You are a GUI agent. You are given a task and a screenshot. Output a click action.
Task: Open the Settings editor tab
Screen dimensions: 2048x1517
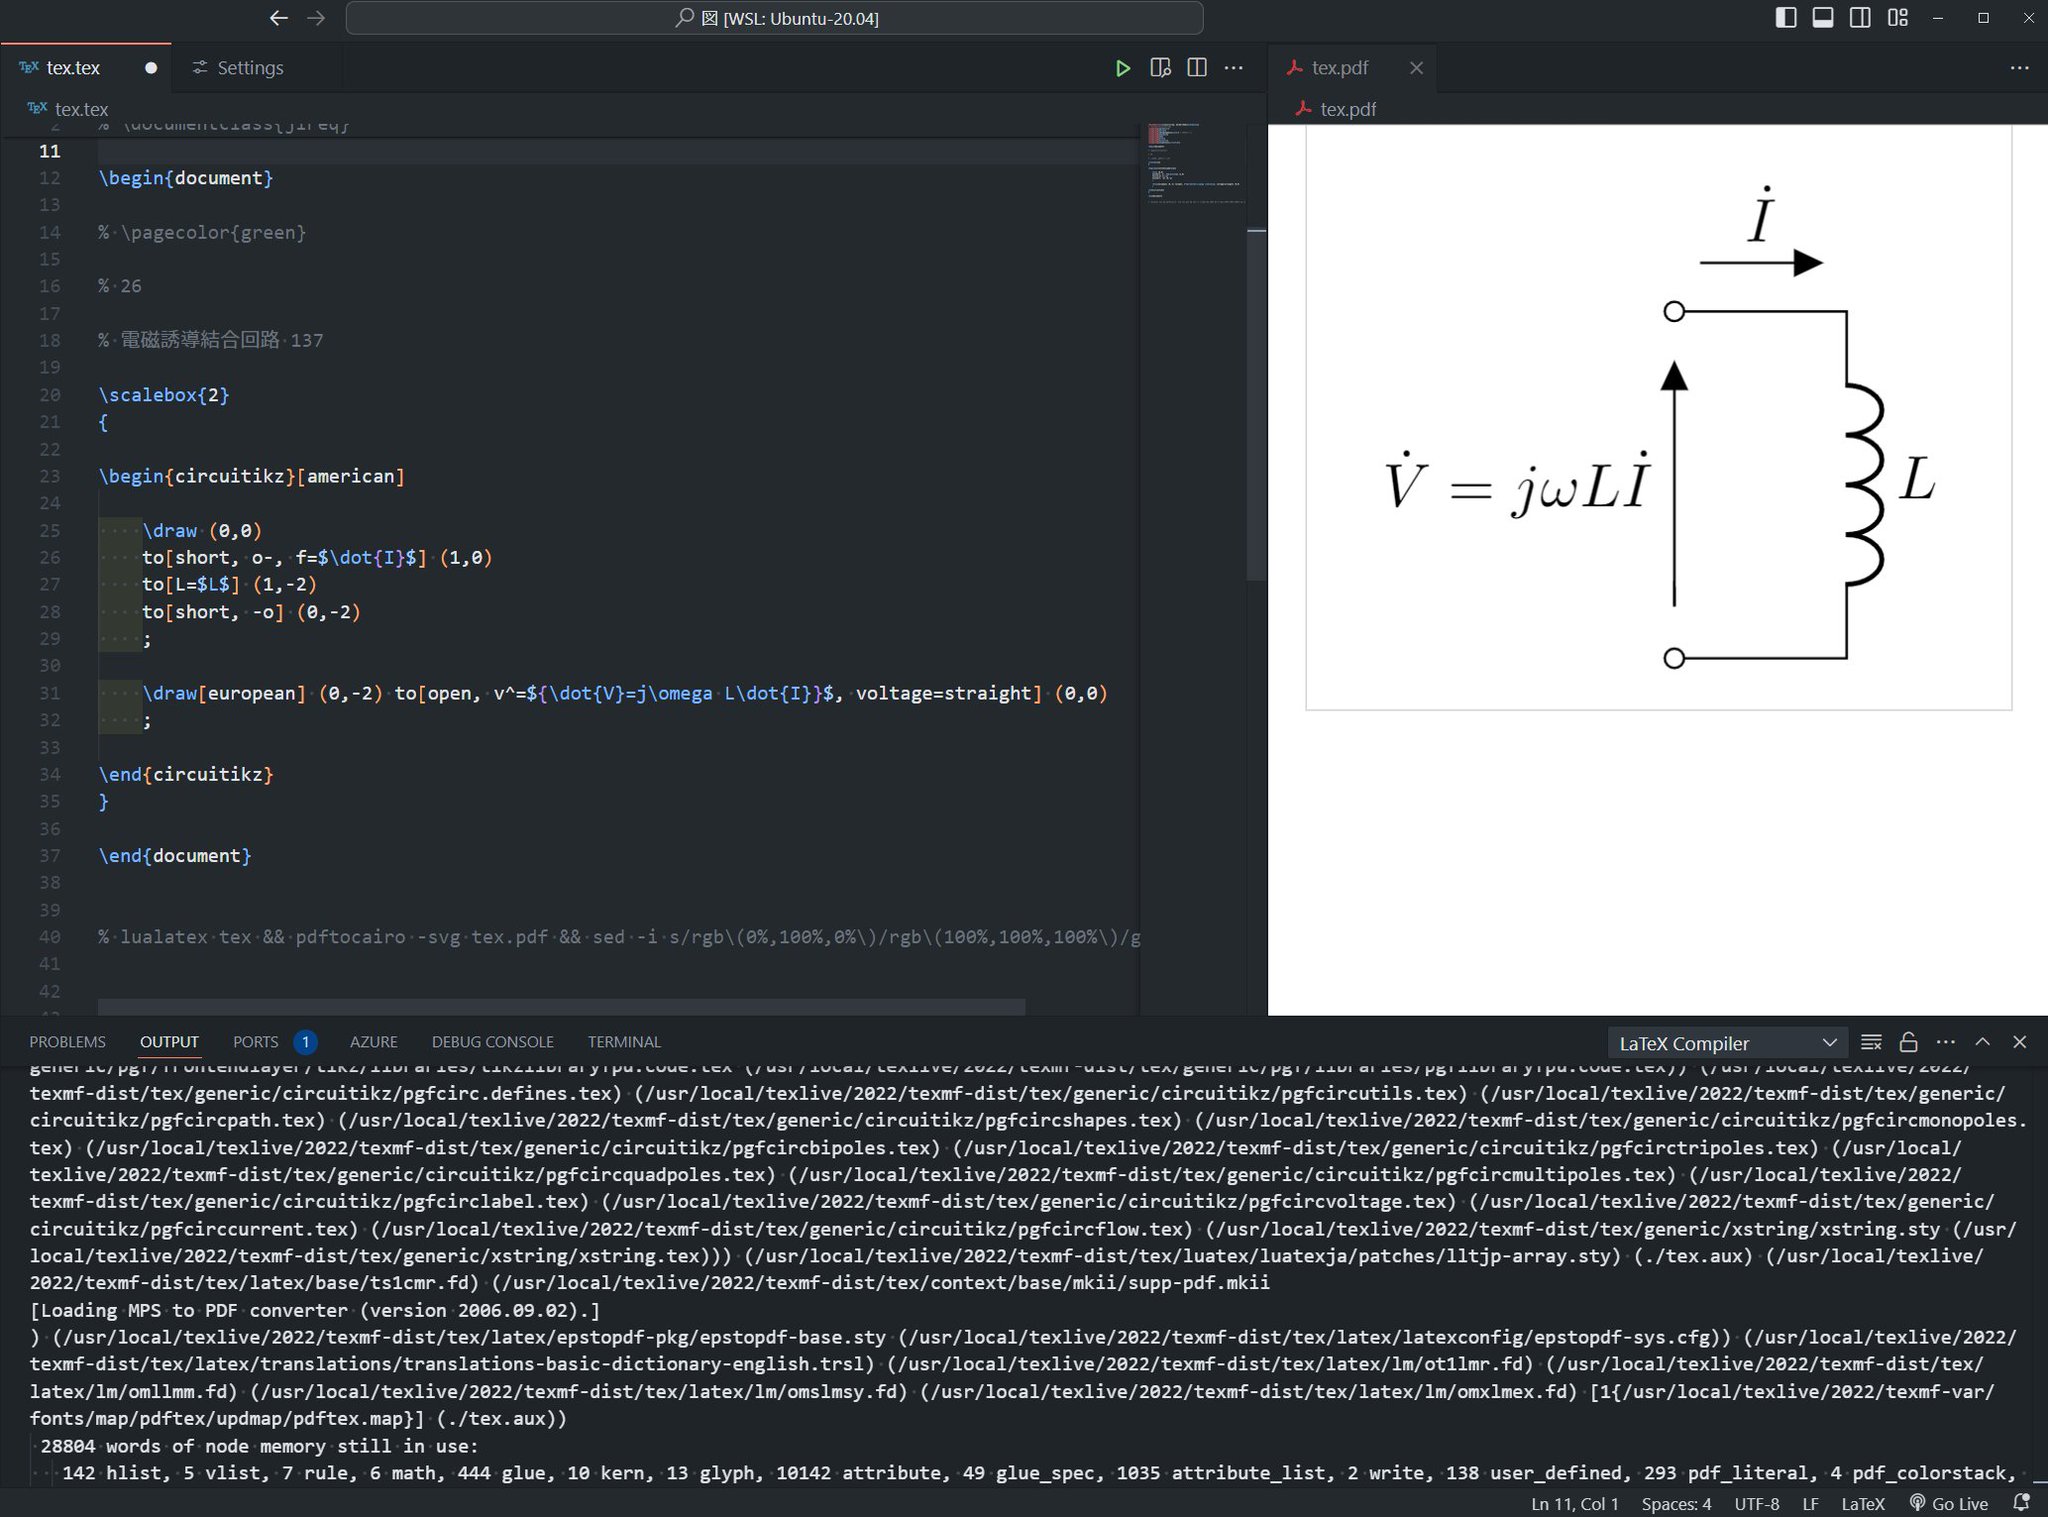coord(250,68)
